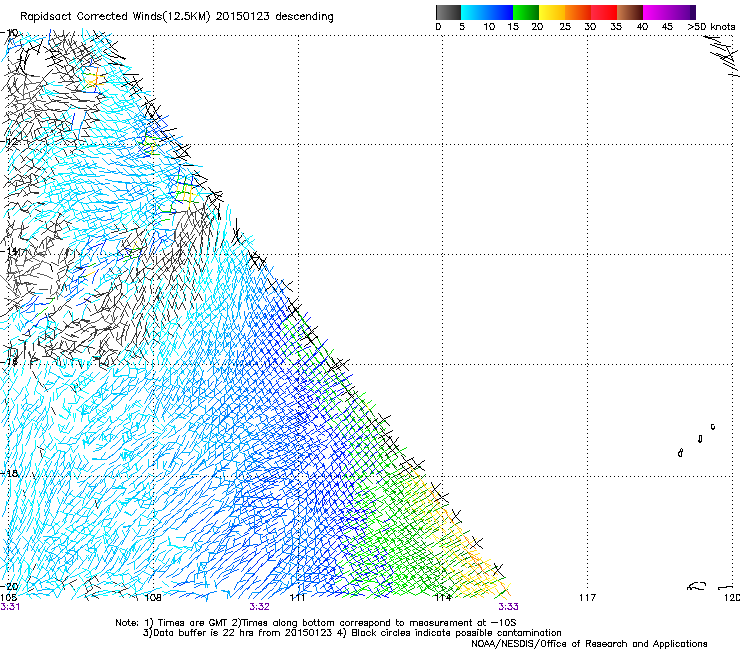
Task: Click the gray 0-5 knots color segment
Action: point(448,12)
